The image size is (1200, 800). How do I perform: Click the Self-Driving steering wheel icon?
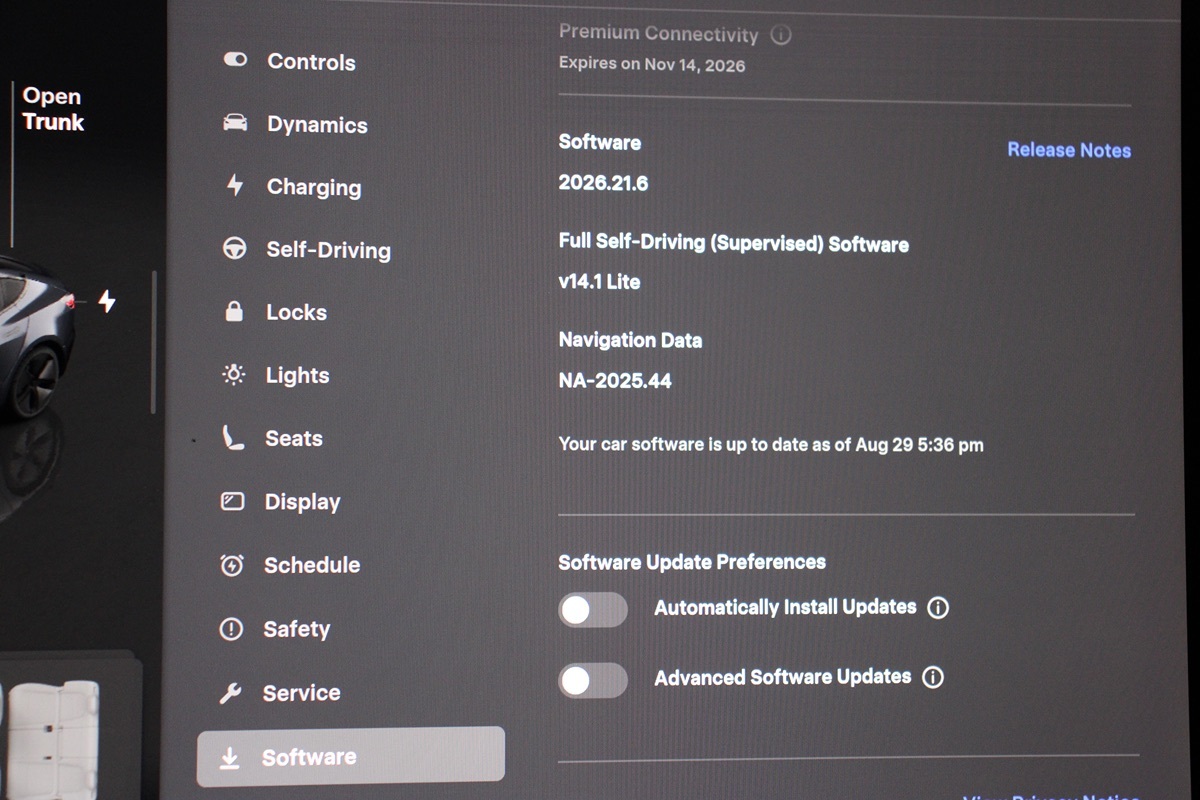(x=234, y=248)
